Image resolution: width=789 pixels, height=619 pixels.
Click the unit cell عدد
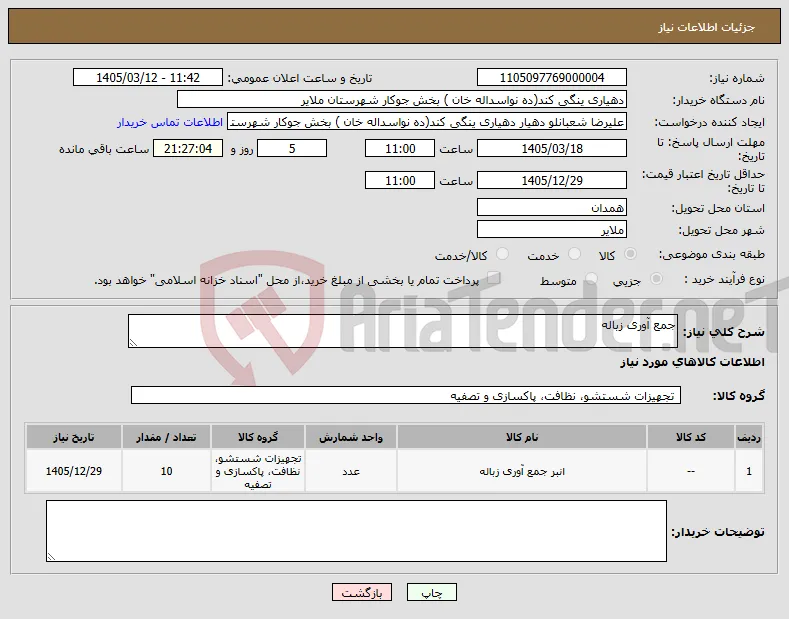coord(351,471)
